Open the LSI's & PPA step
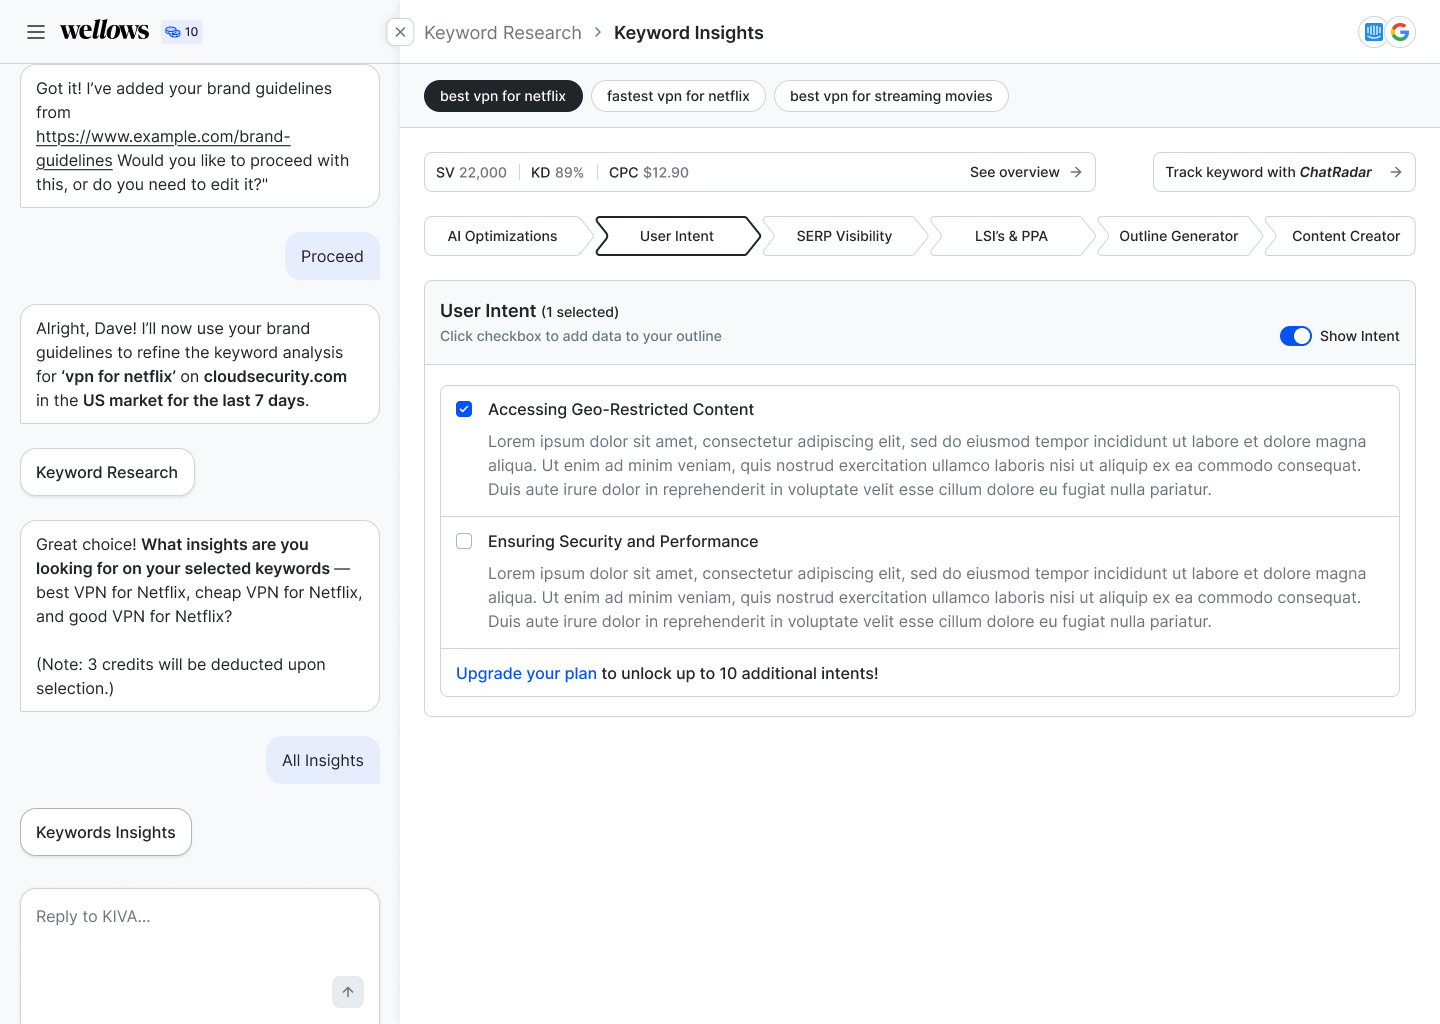The height and width of the screenshot is (1024, 1440). tap(1011, 236)
